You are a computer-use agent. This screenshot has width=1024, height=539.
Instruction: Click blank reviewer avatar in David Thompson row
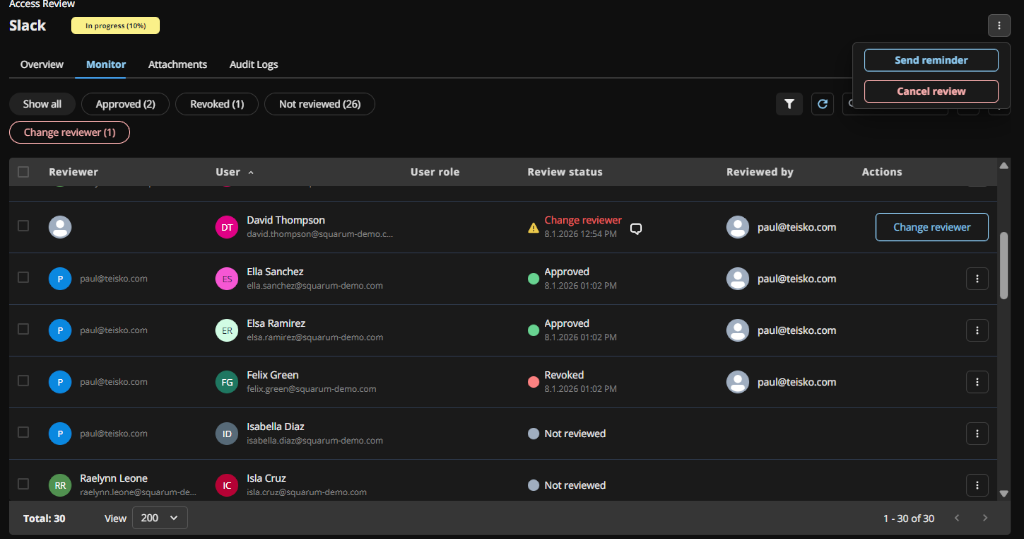(60, 227)
